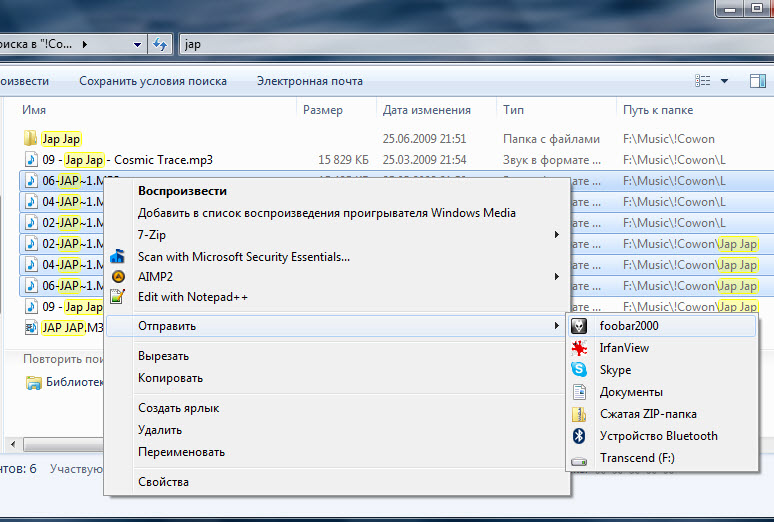Click the Skype logo icon

coord(579,370)
